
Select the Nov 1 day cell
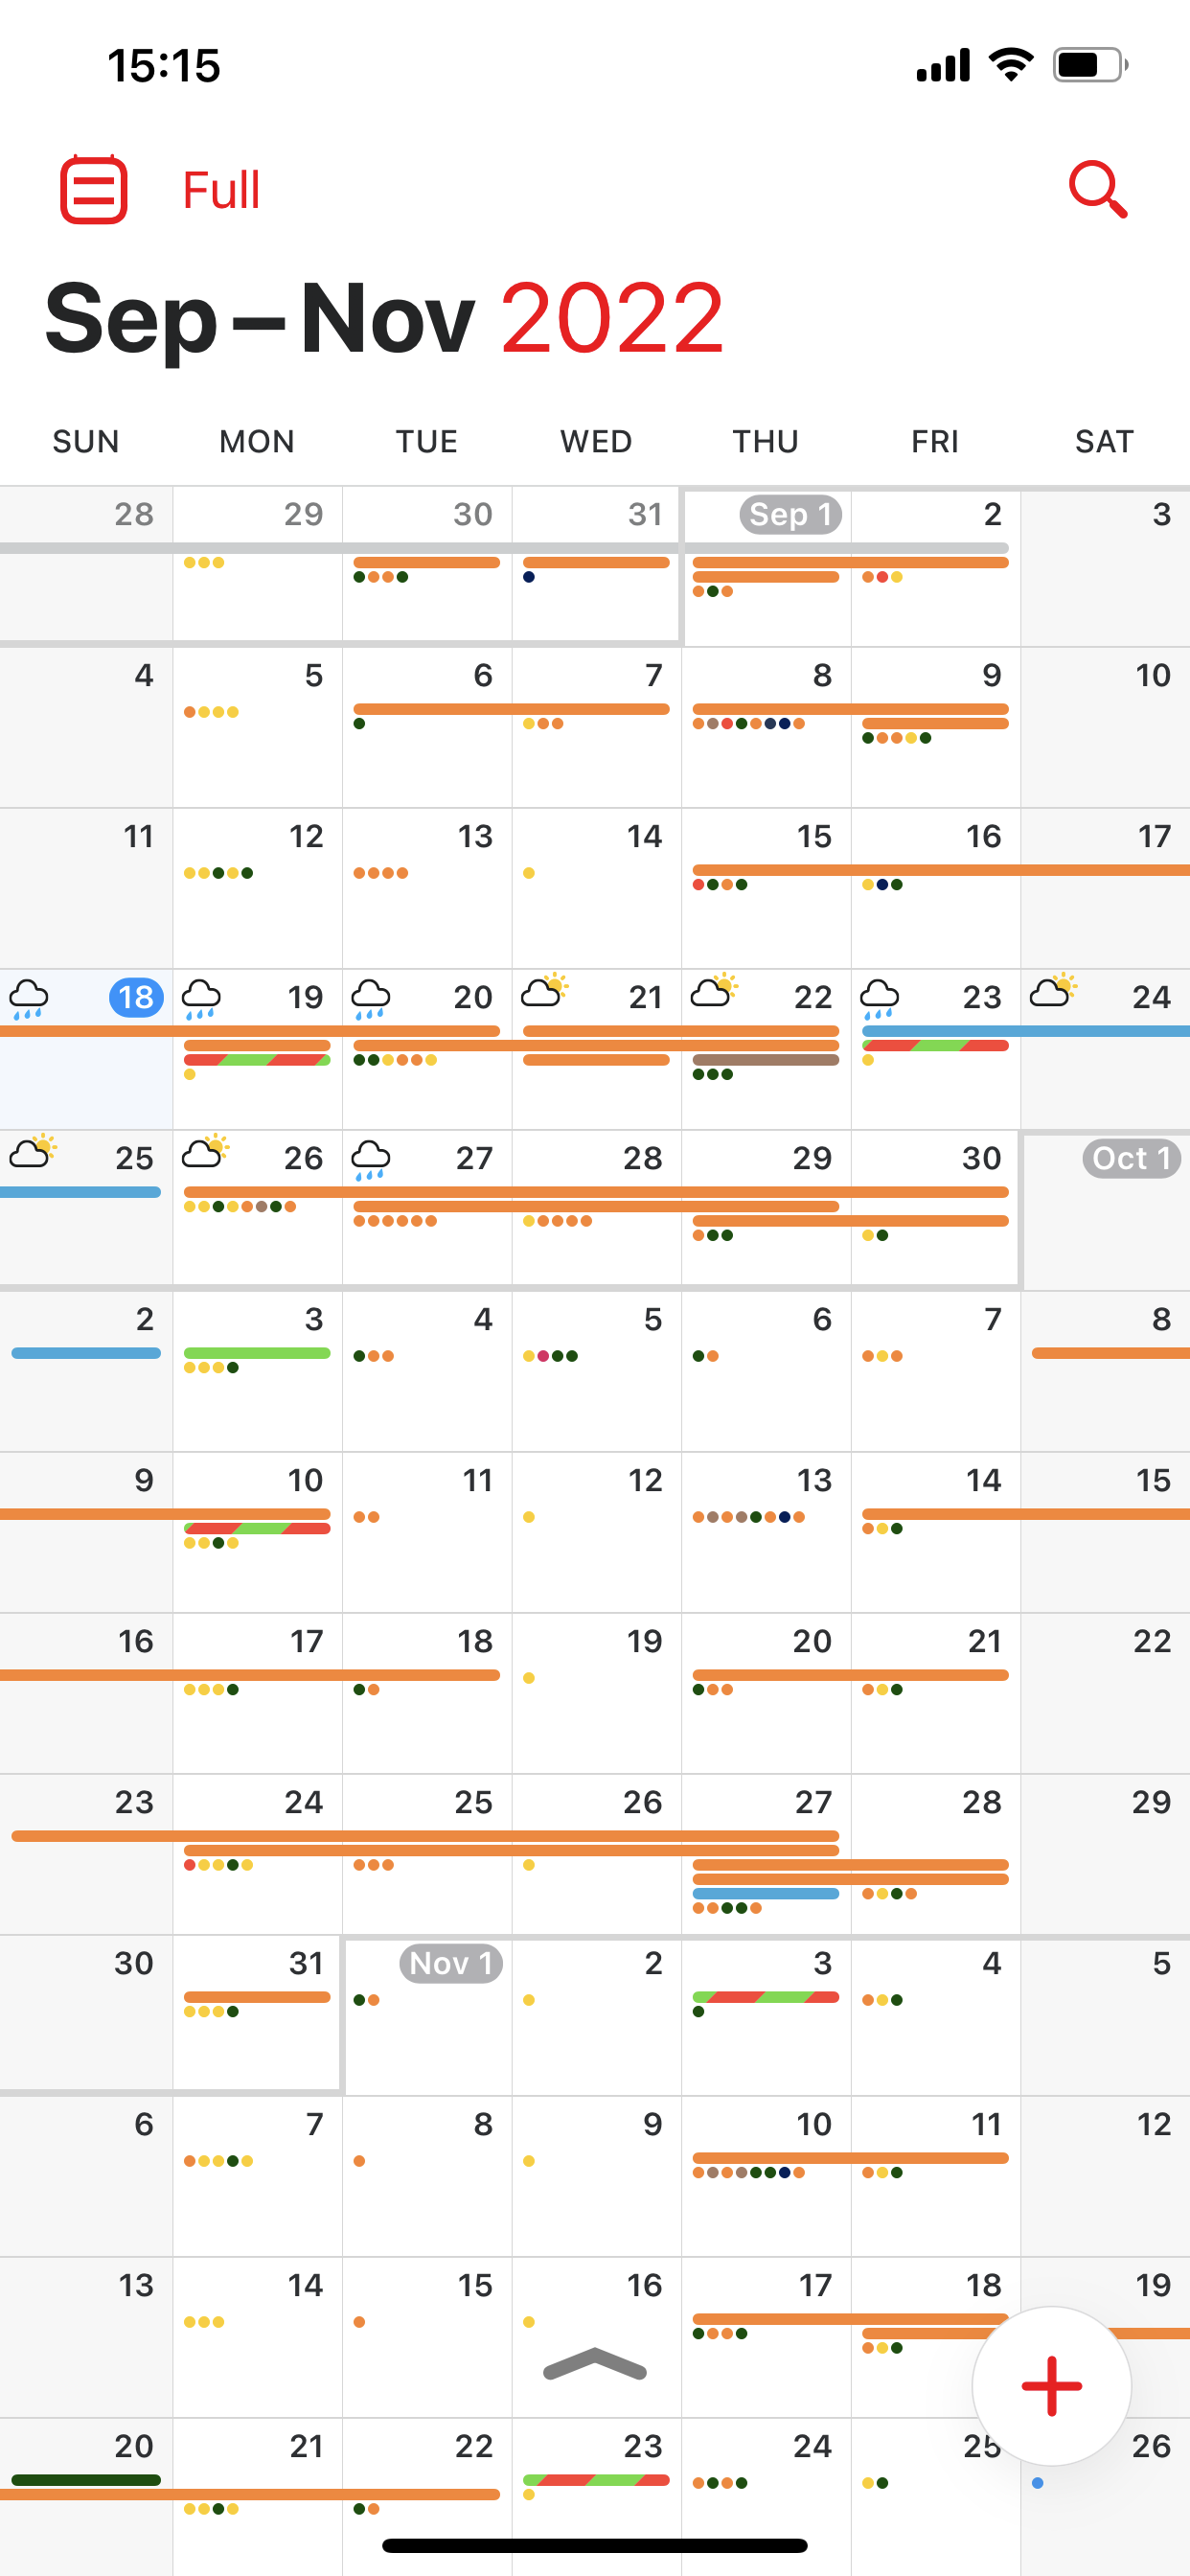(x=450, y=1963)
